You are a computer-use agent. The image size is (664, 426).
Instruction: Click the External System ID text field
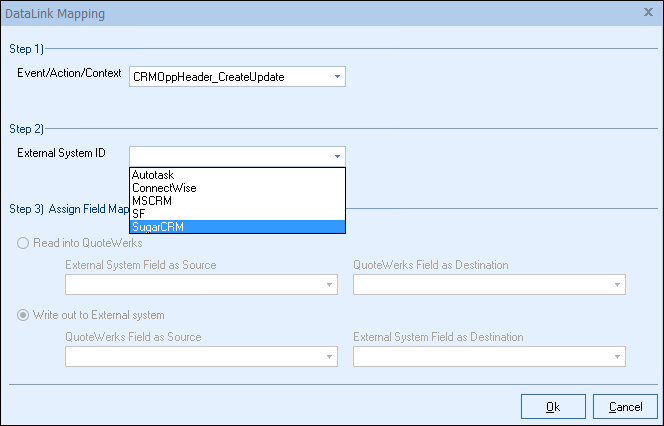click(x=230, y=156)
